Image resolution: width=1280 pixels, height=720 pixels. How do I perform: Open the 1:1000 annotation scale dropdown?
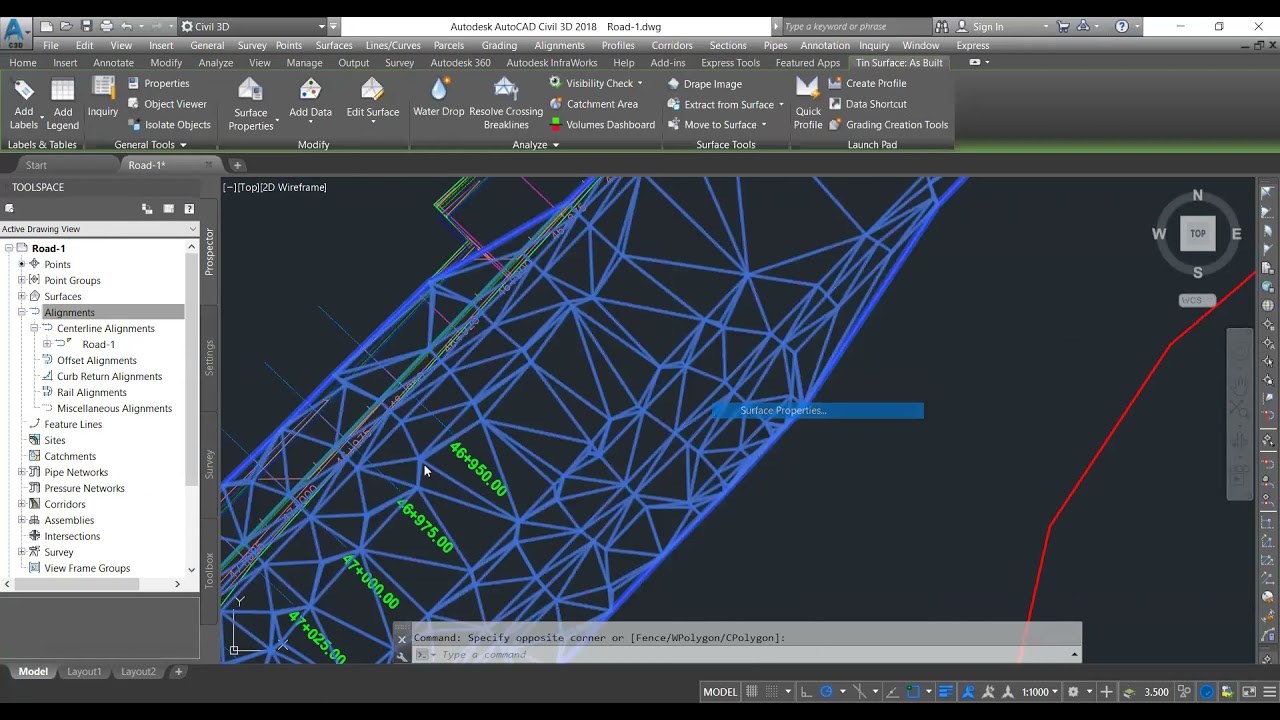point(1039,692)
